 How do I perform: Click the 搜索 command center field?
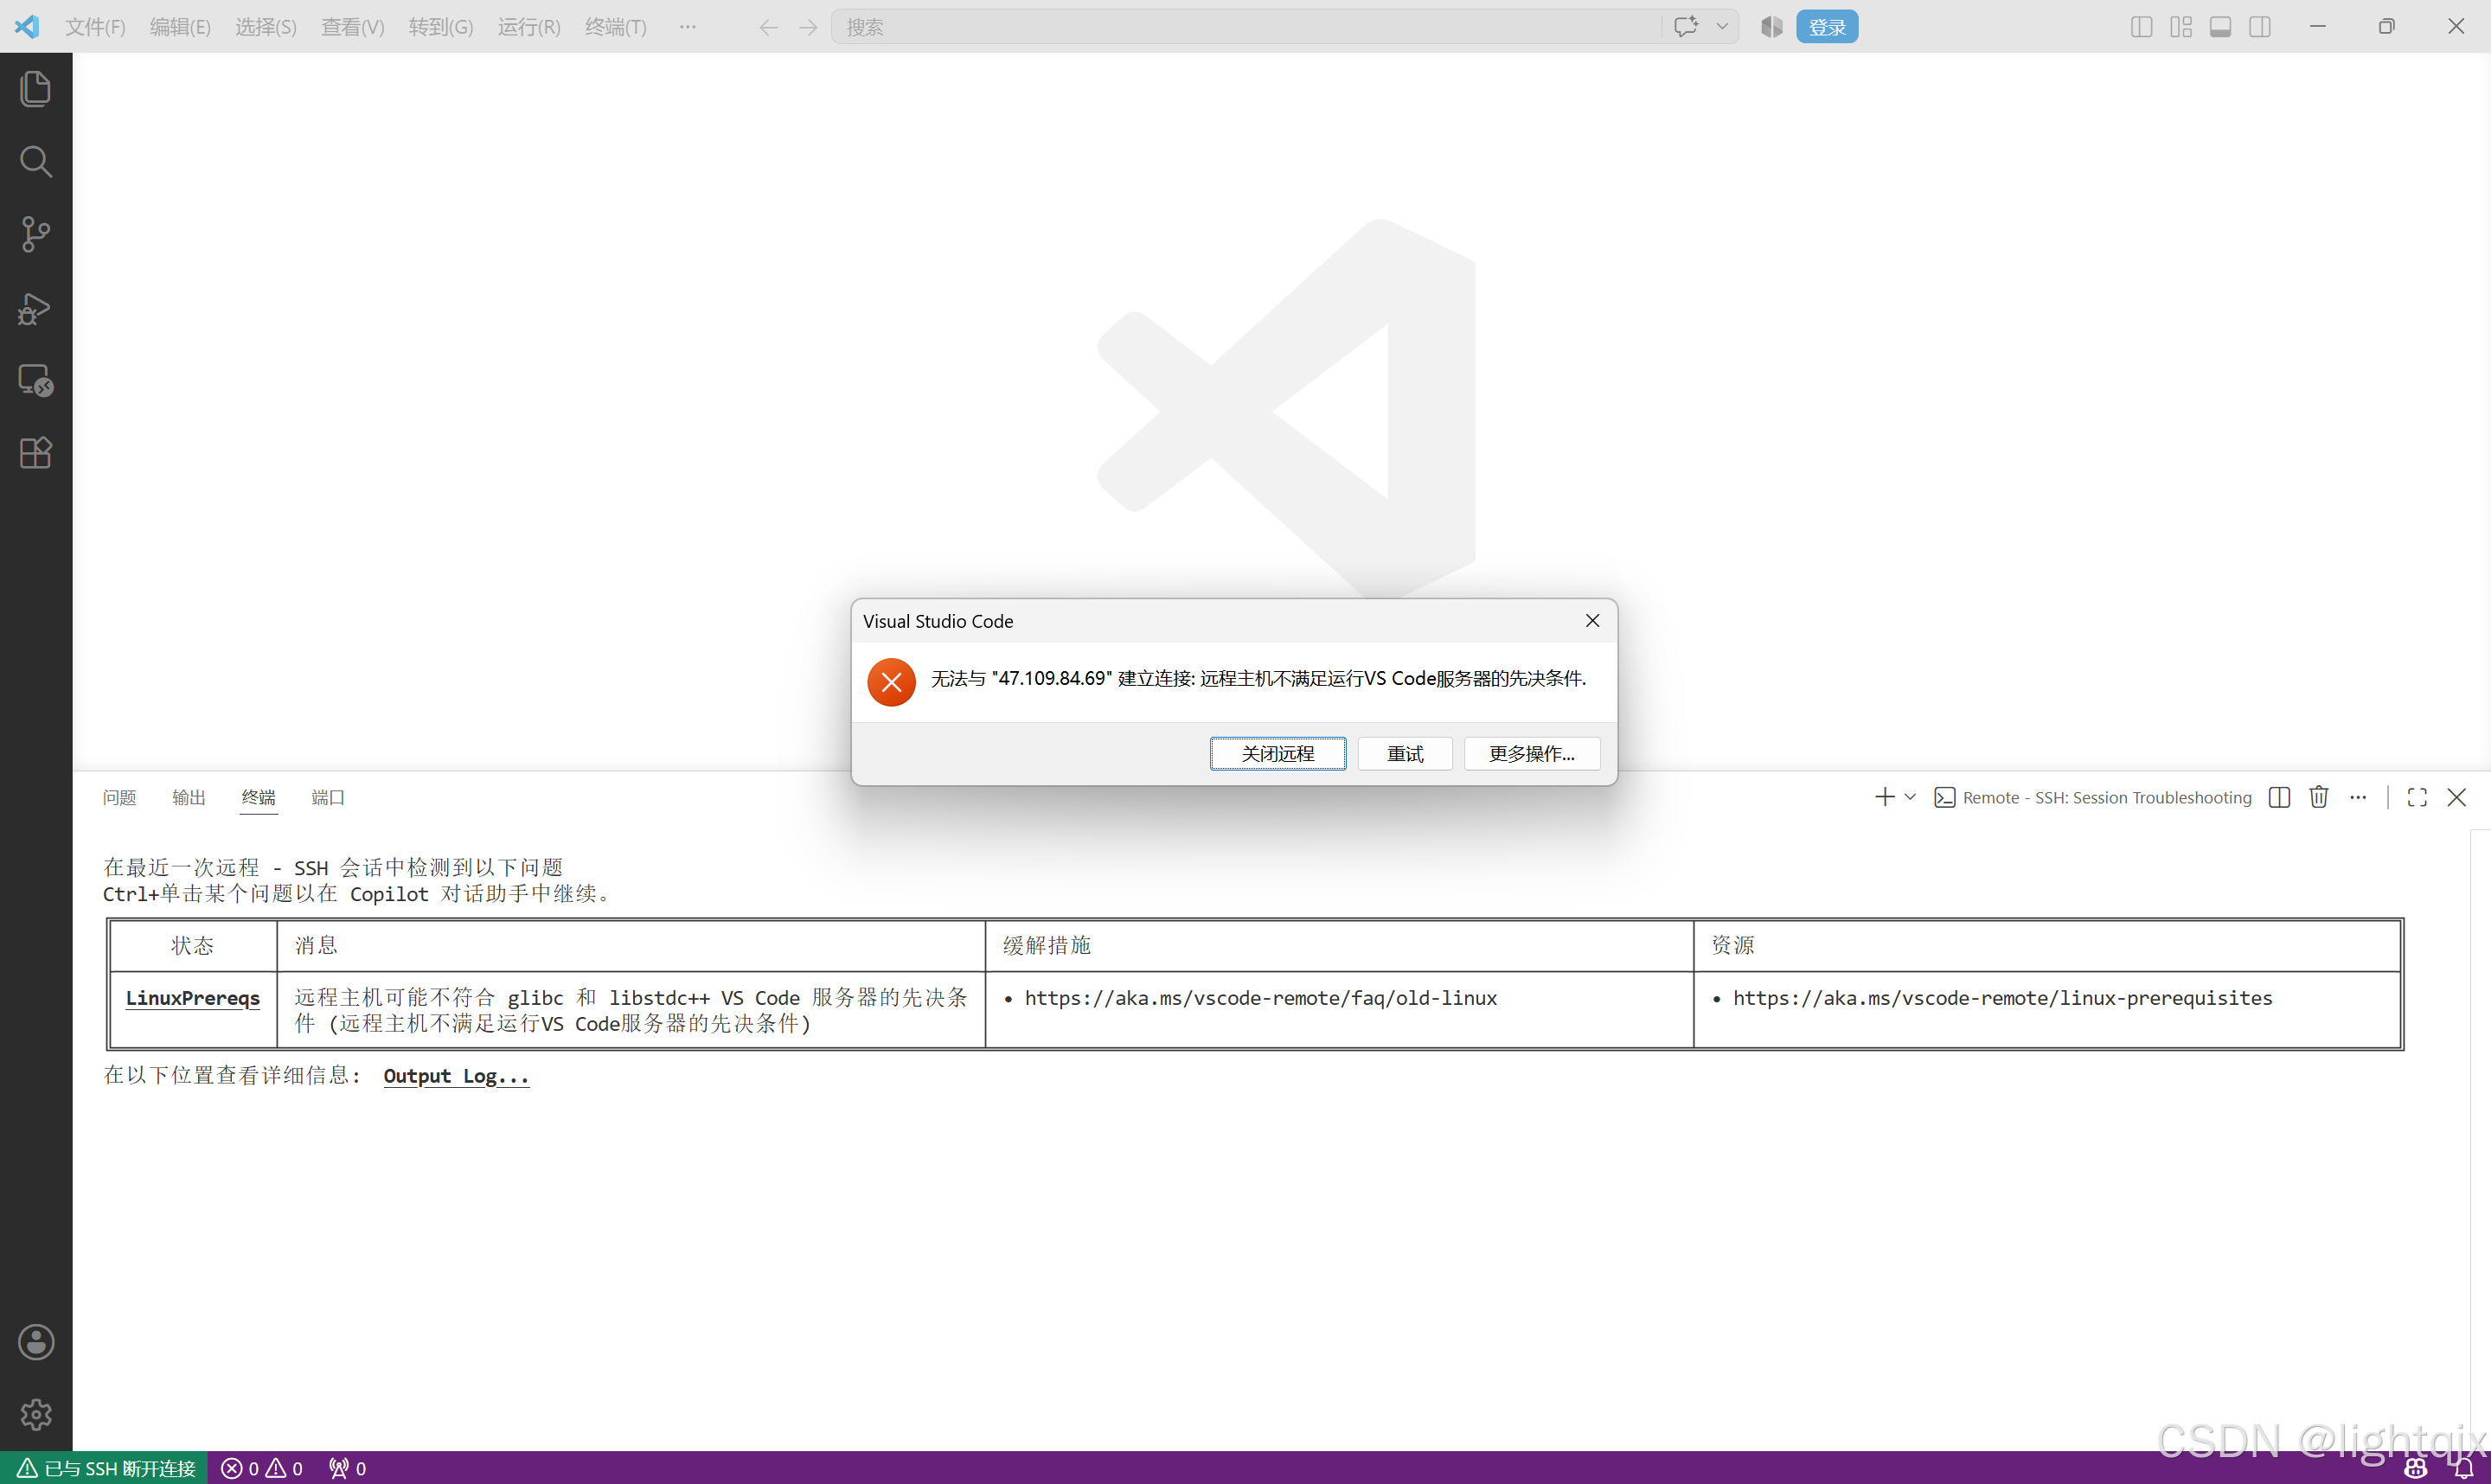(1245, 27)
